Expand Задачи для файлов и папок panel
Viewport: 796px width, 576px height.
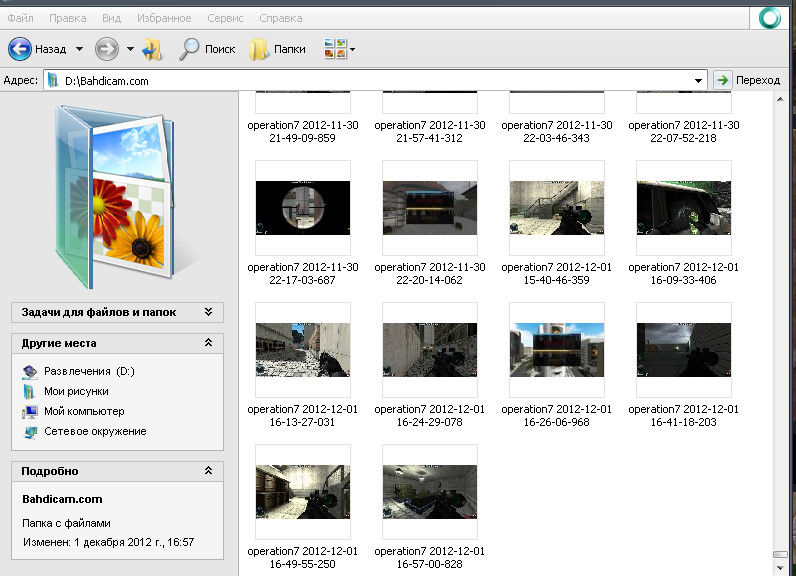[117, 312]
